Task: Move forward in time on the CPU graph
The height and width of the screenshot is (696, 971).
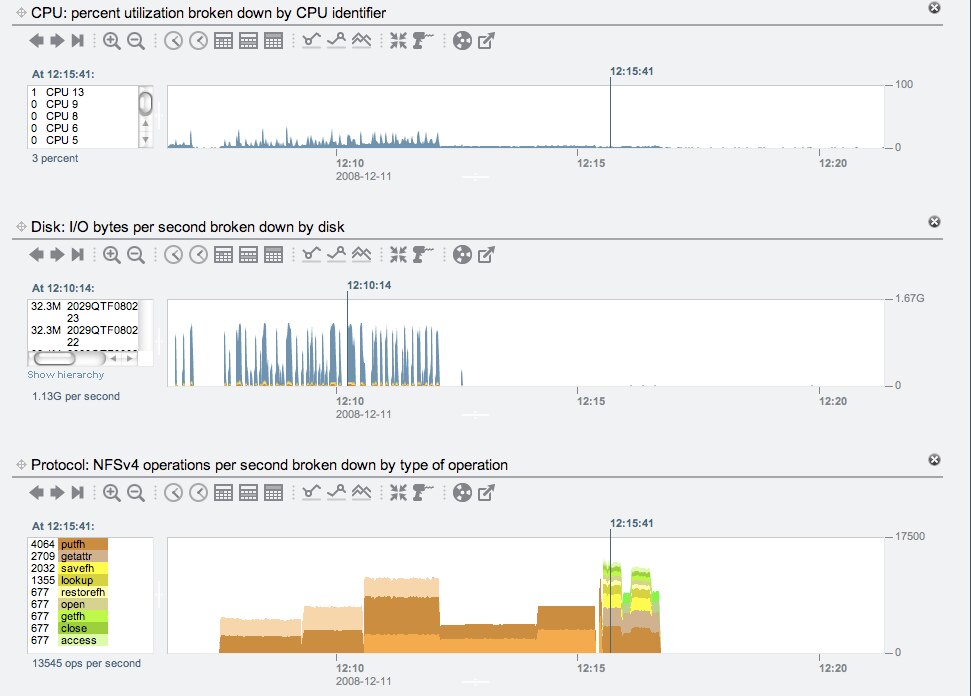Action: 58,41
